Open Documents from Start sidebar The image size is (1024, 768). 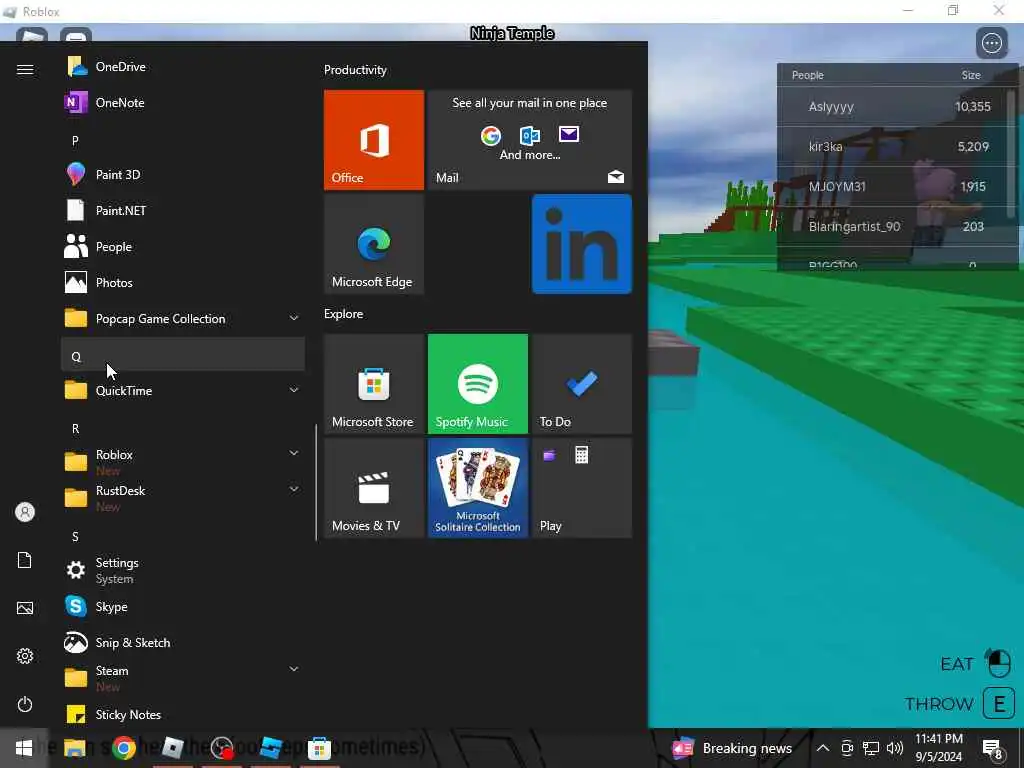click(x=25, y=560)
